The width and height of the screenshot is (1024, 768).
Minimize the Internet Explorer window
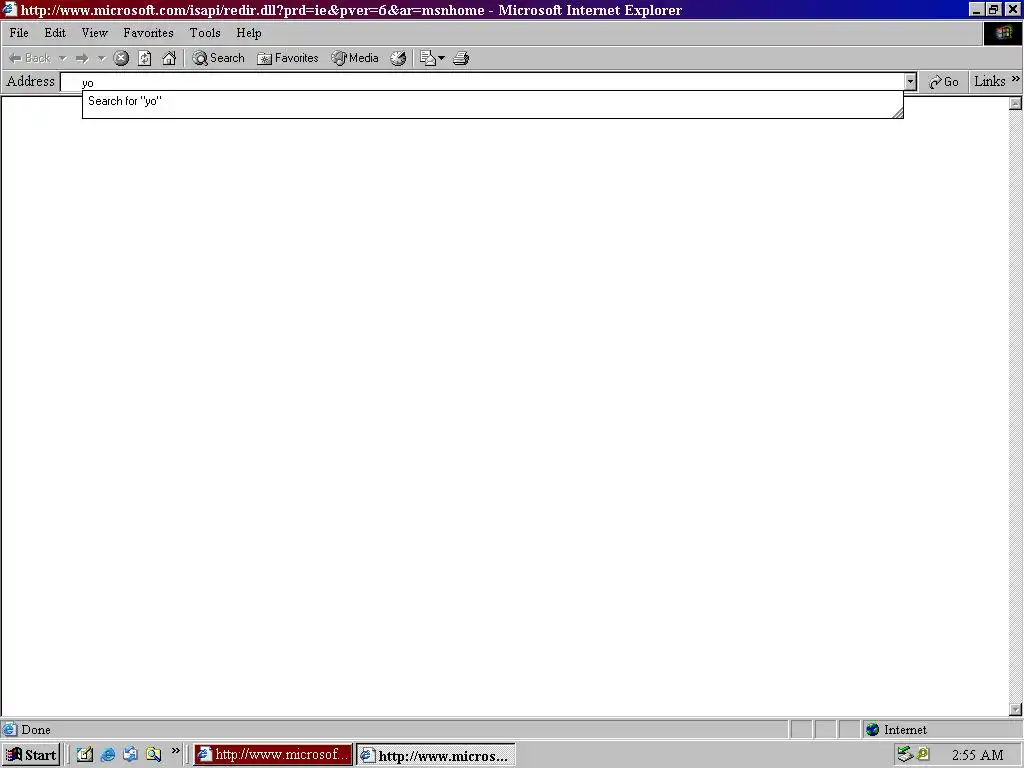(x=976, y=9)
